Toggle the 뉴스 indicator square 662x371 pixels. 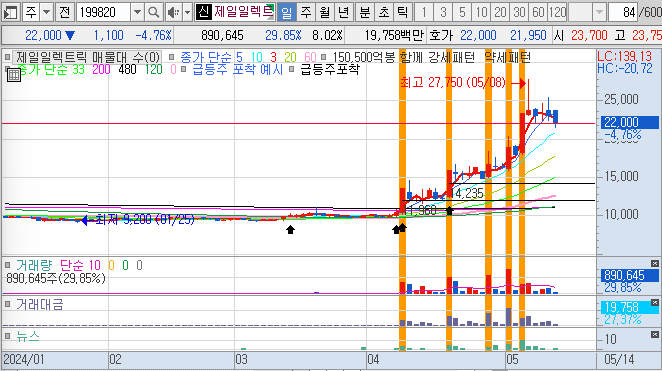tap(7, 336)
